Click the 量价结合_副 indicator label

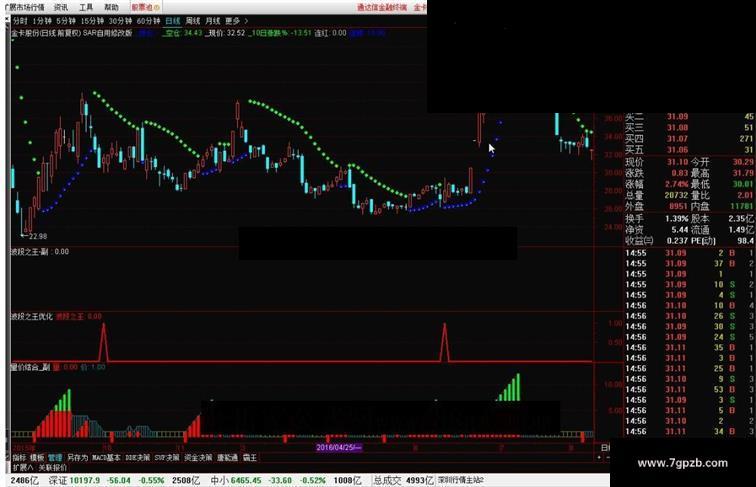[x=30, y=367]
